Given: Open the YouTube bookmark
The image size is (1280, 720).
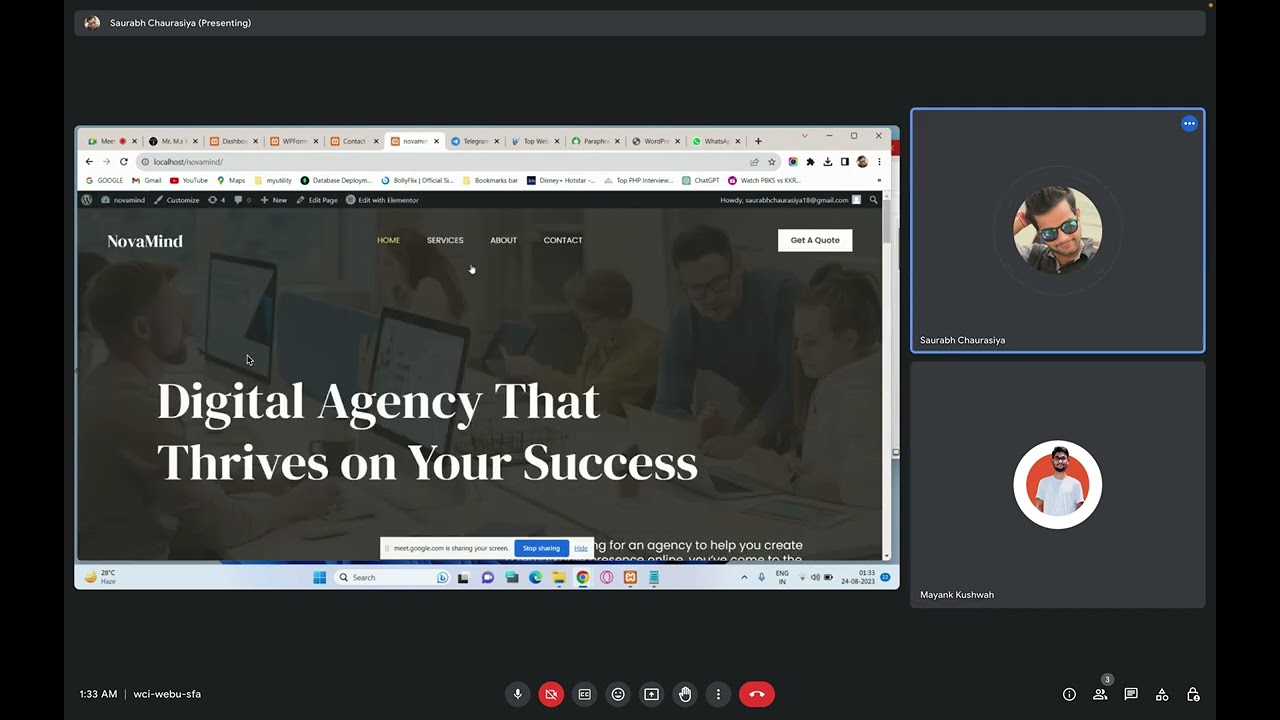Looking at the screenshot, I should pyautogui.click(x=189, y=181).
